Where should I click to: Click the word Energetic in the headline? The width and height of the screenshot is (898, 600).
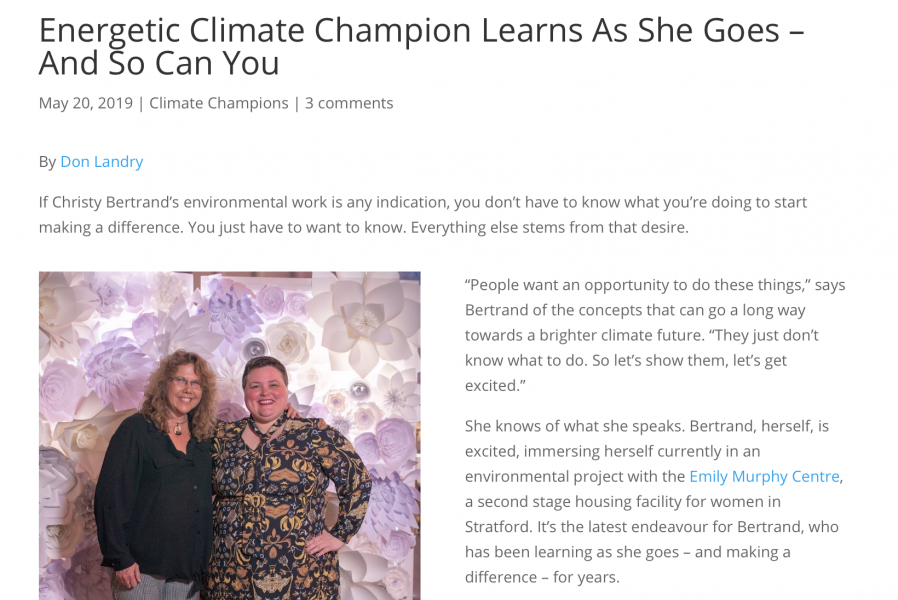point(109,31)
